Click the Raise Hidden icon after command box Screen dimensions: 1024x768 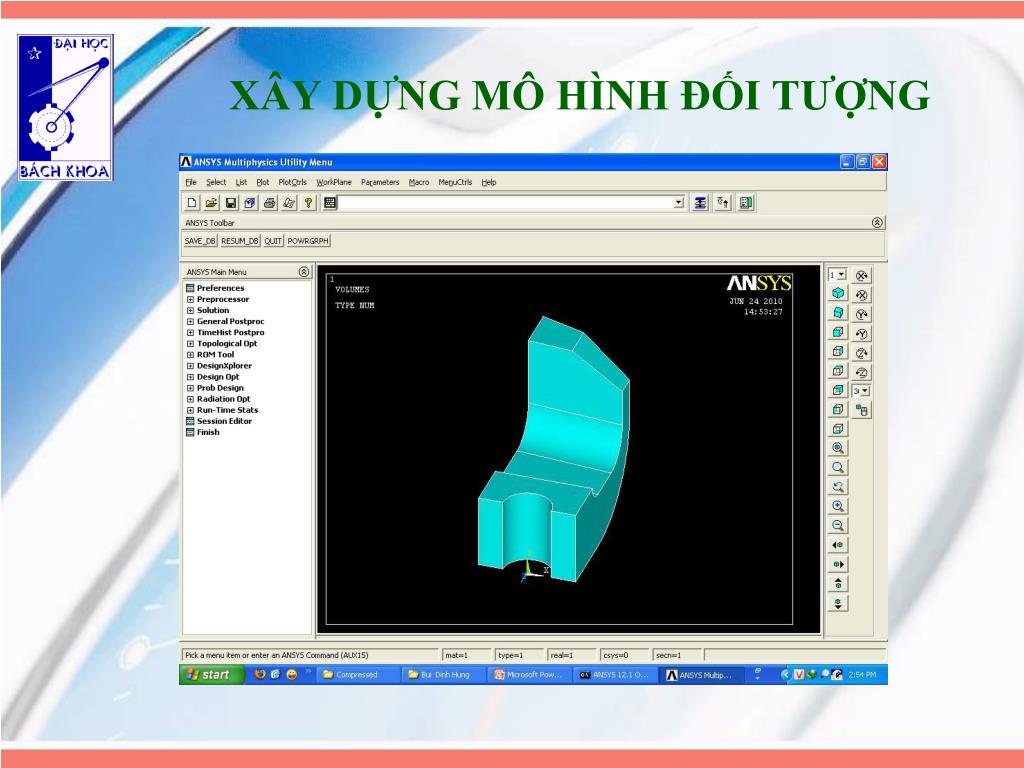coord(700,203)
